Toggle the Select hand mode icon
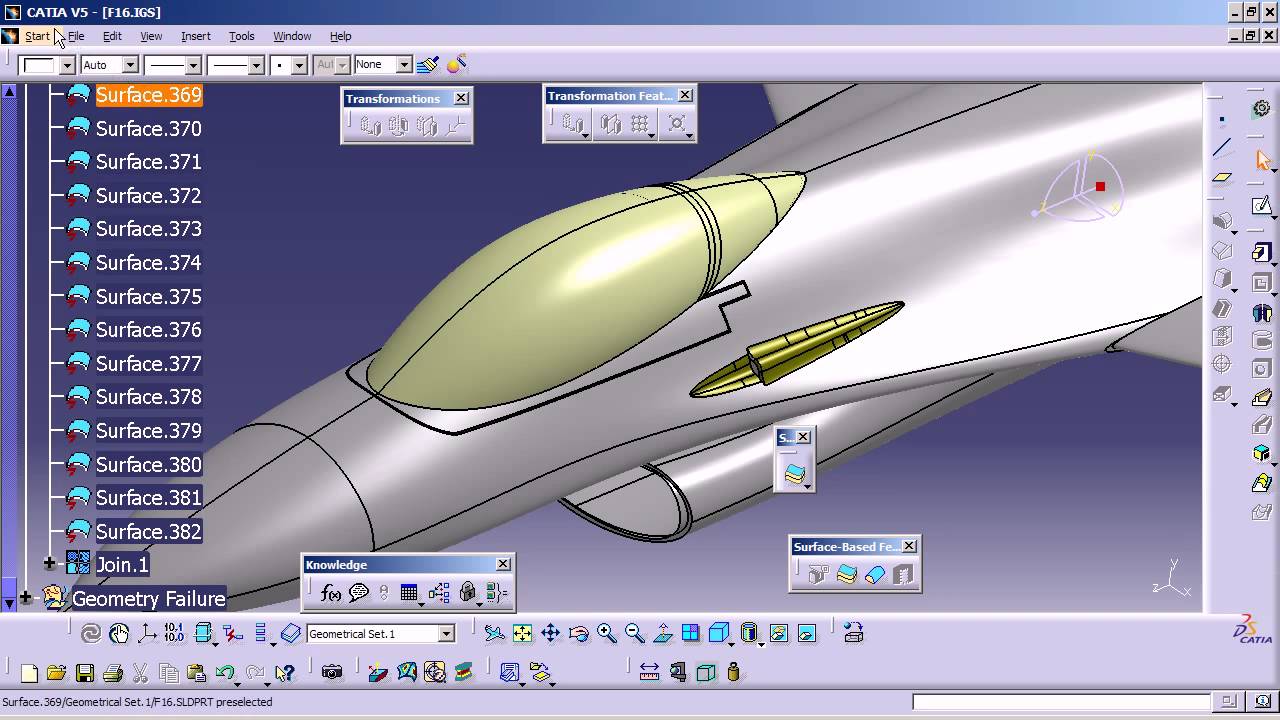 119,633
